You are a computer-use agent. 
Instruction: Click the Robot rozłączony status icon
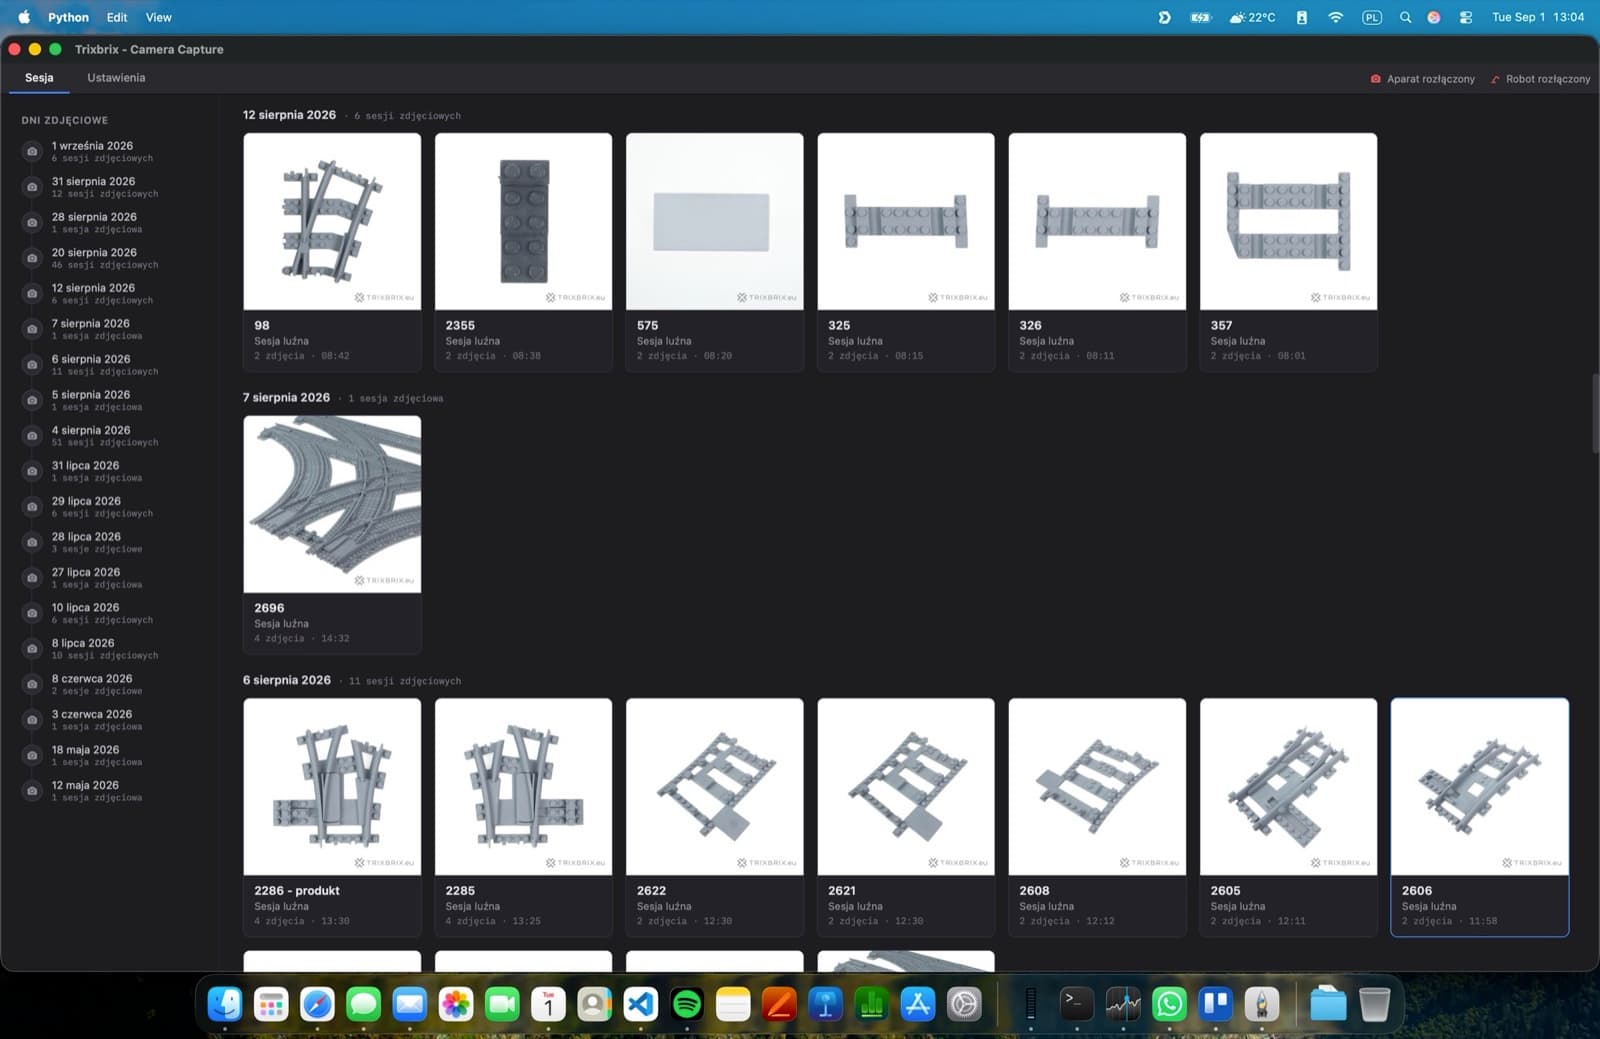pos(1495,79)
